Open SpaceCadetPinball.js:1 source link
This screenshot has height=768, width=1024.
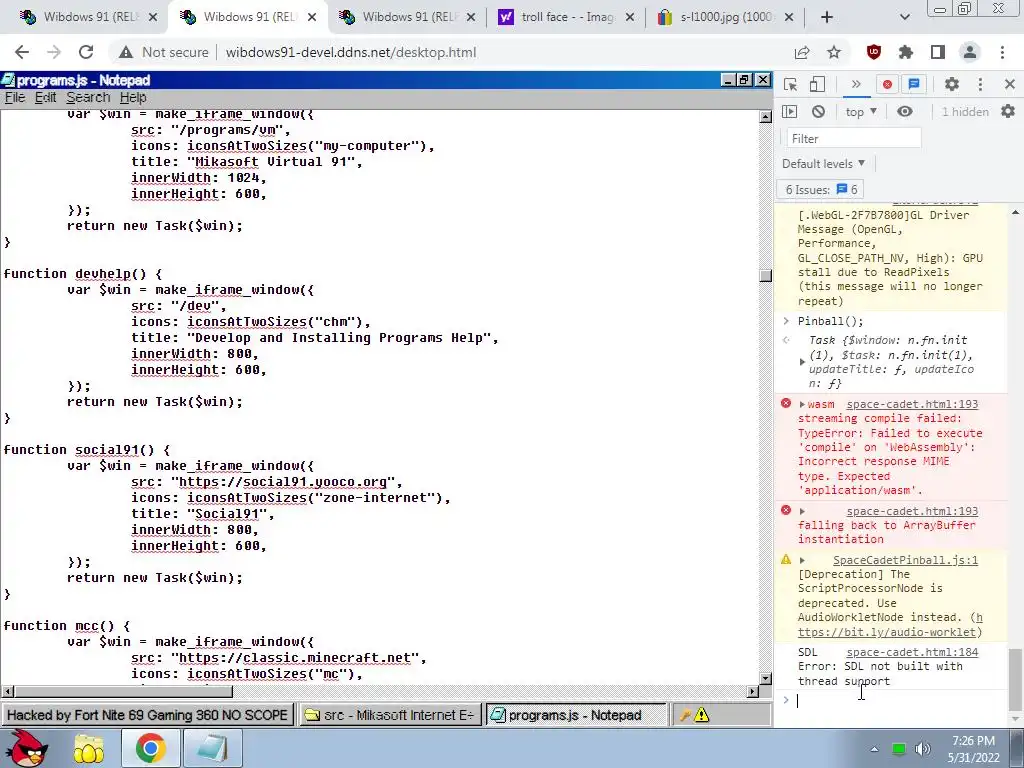coord(905,560)
